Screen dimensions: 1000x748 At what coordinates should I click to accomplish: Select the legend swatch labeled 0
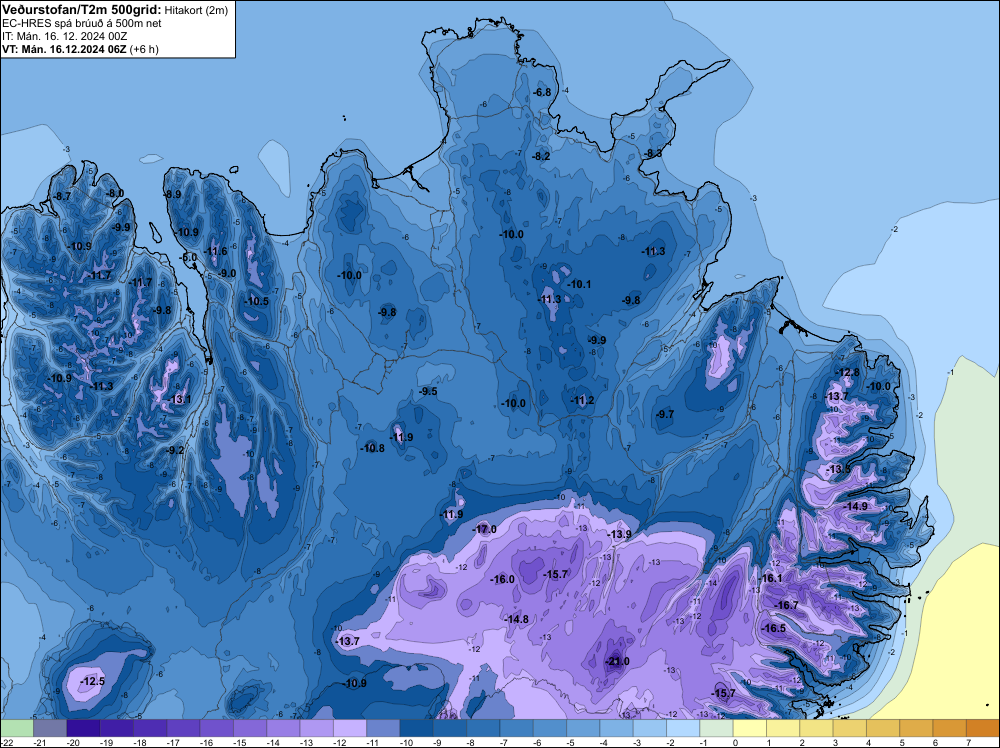tap(749, 728)
